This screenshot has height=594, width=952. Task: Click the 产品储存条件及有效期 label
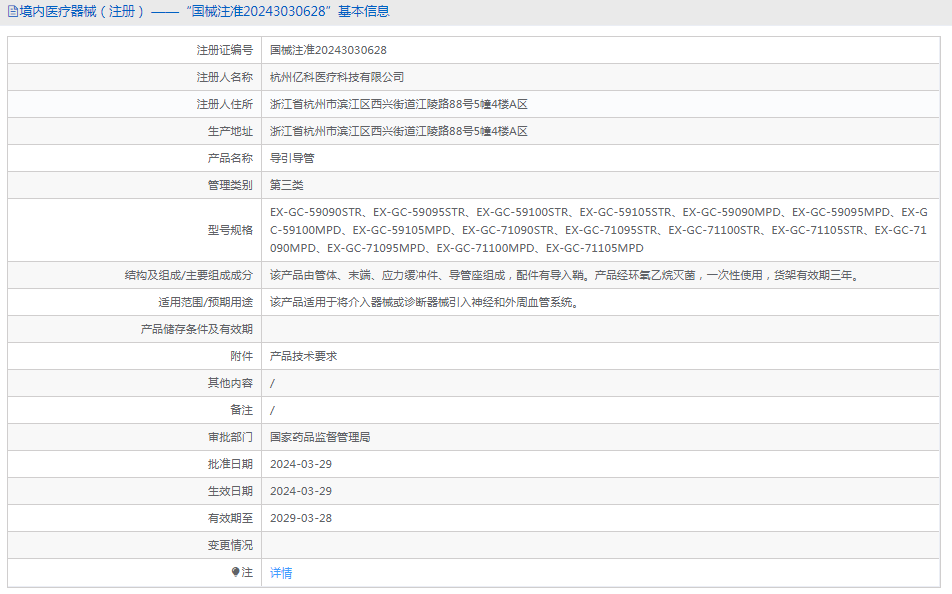(197, 329)
